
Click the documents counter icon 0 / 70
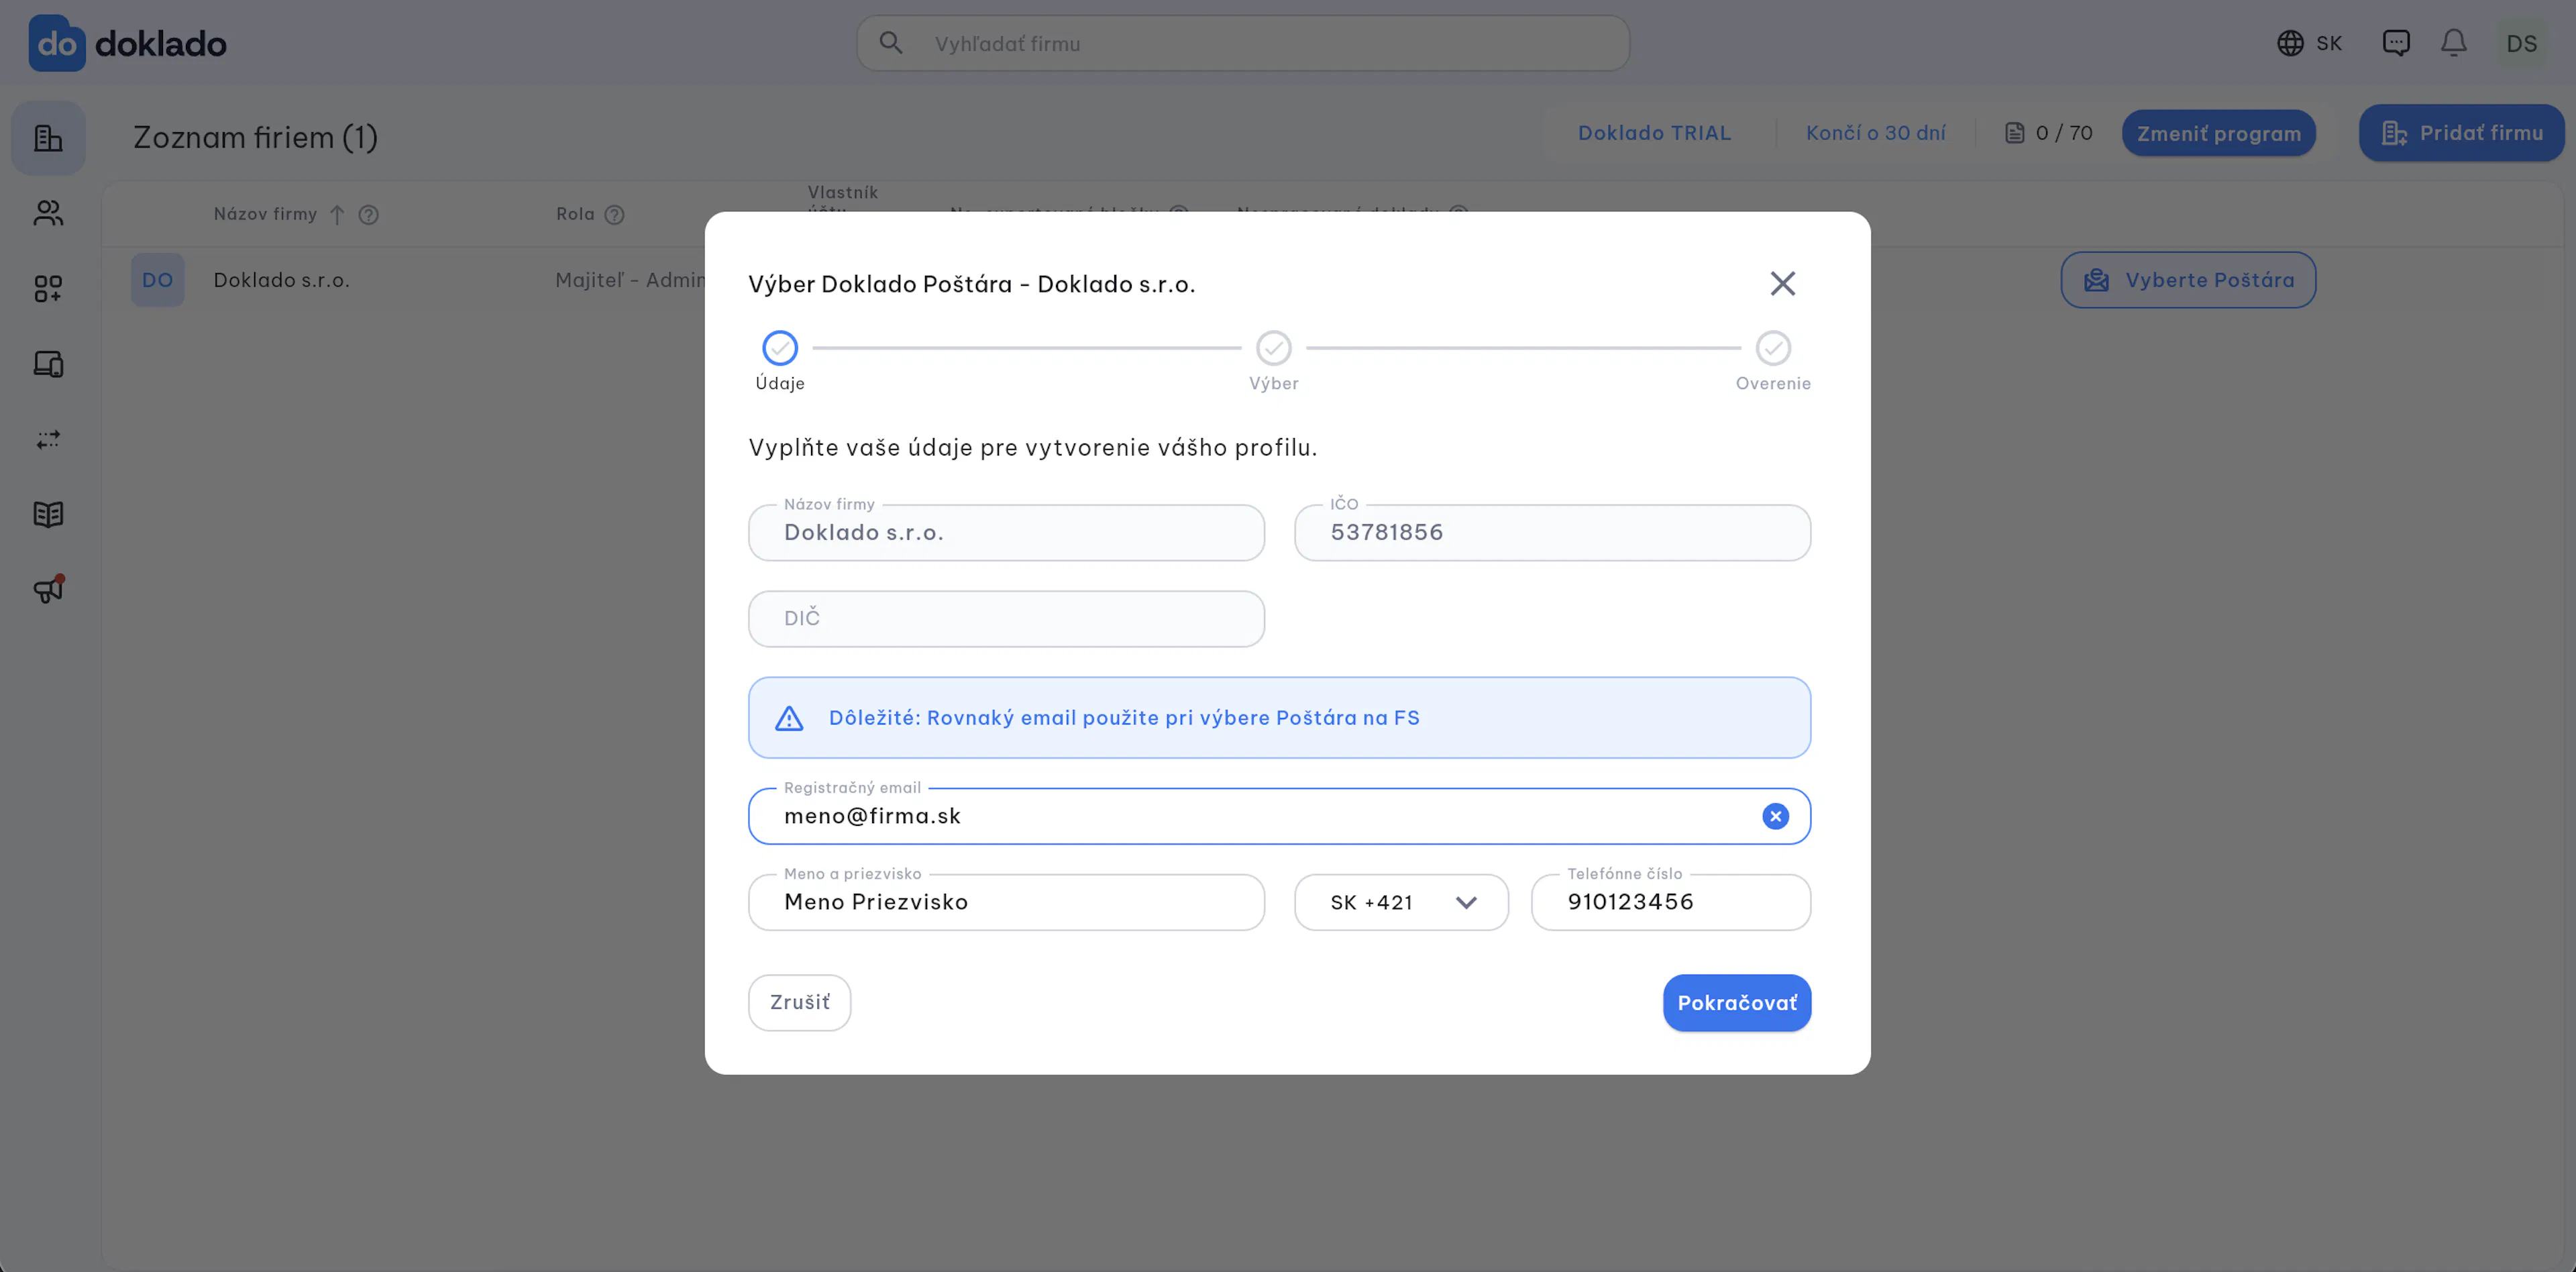[2014, 133]
